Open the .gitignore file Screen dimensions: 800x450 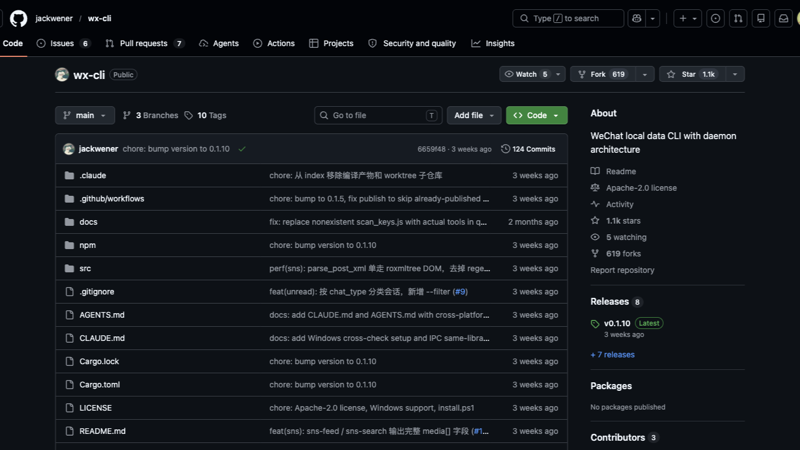coord(96,292)
